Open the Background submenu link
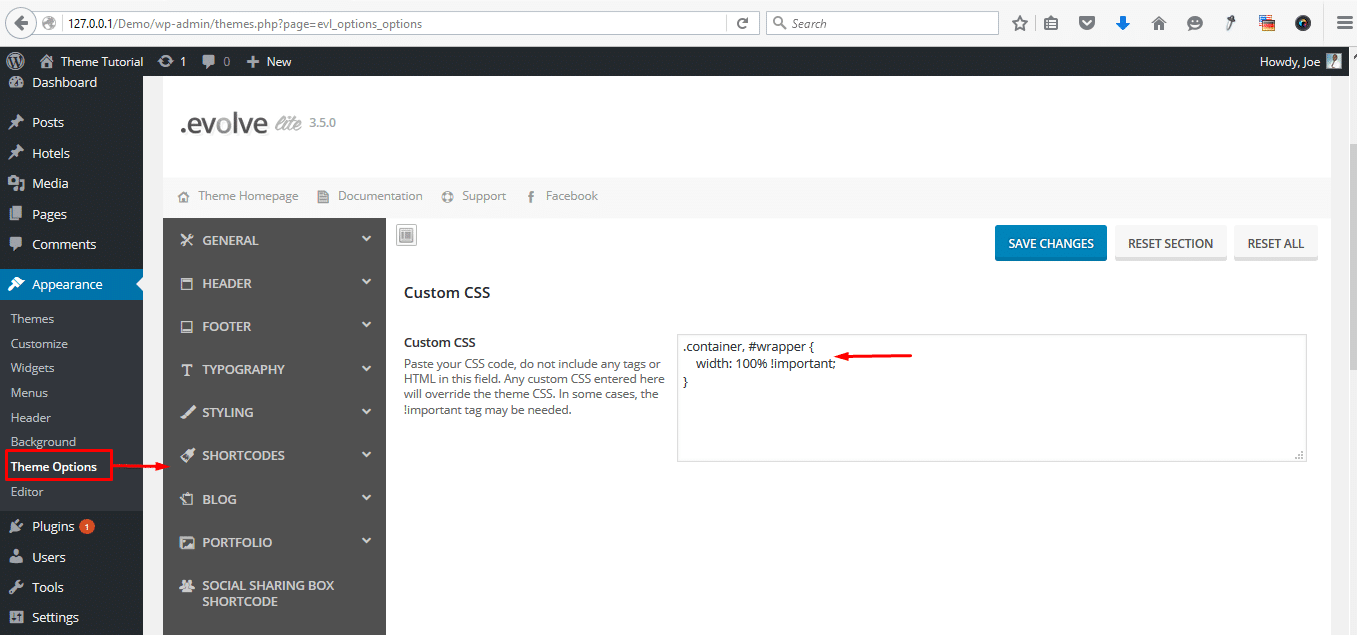Image resolution: width=1357 pixels, height=635 pixels. click(x=43, y=442)
